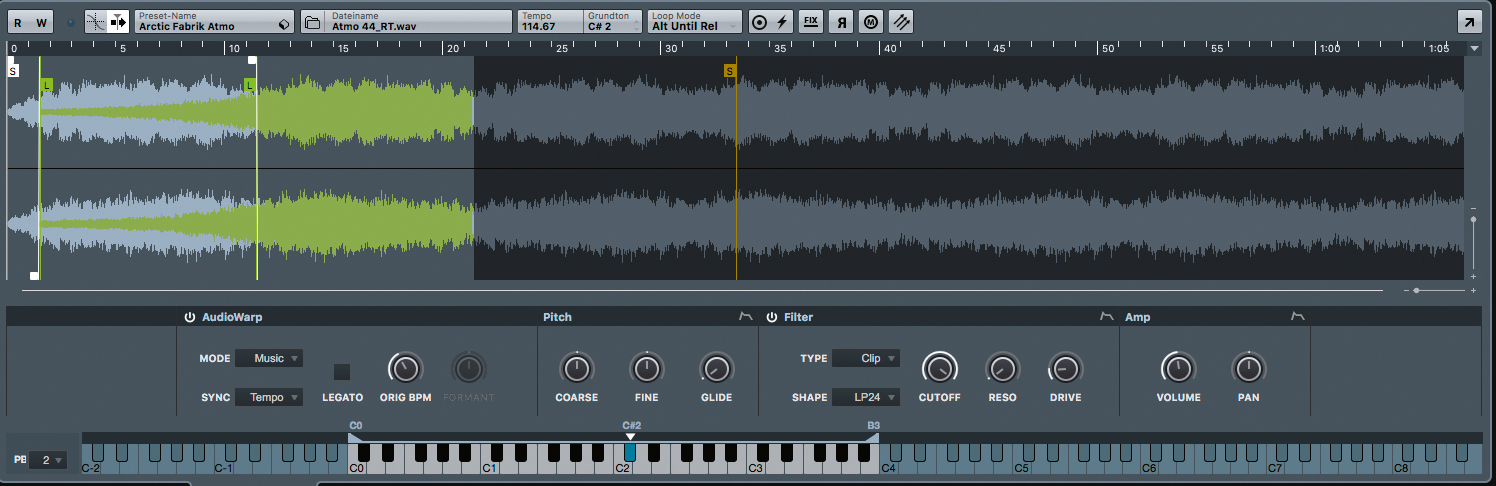The height and width of the screenshot is (486, 1496).
Task: Click the diagonal-lines icon after Monophonic
Action: tap(902, 22)
